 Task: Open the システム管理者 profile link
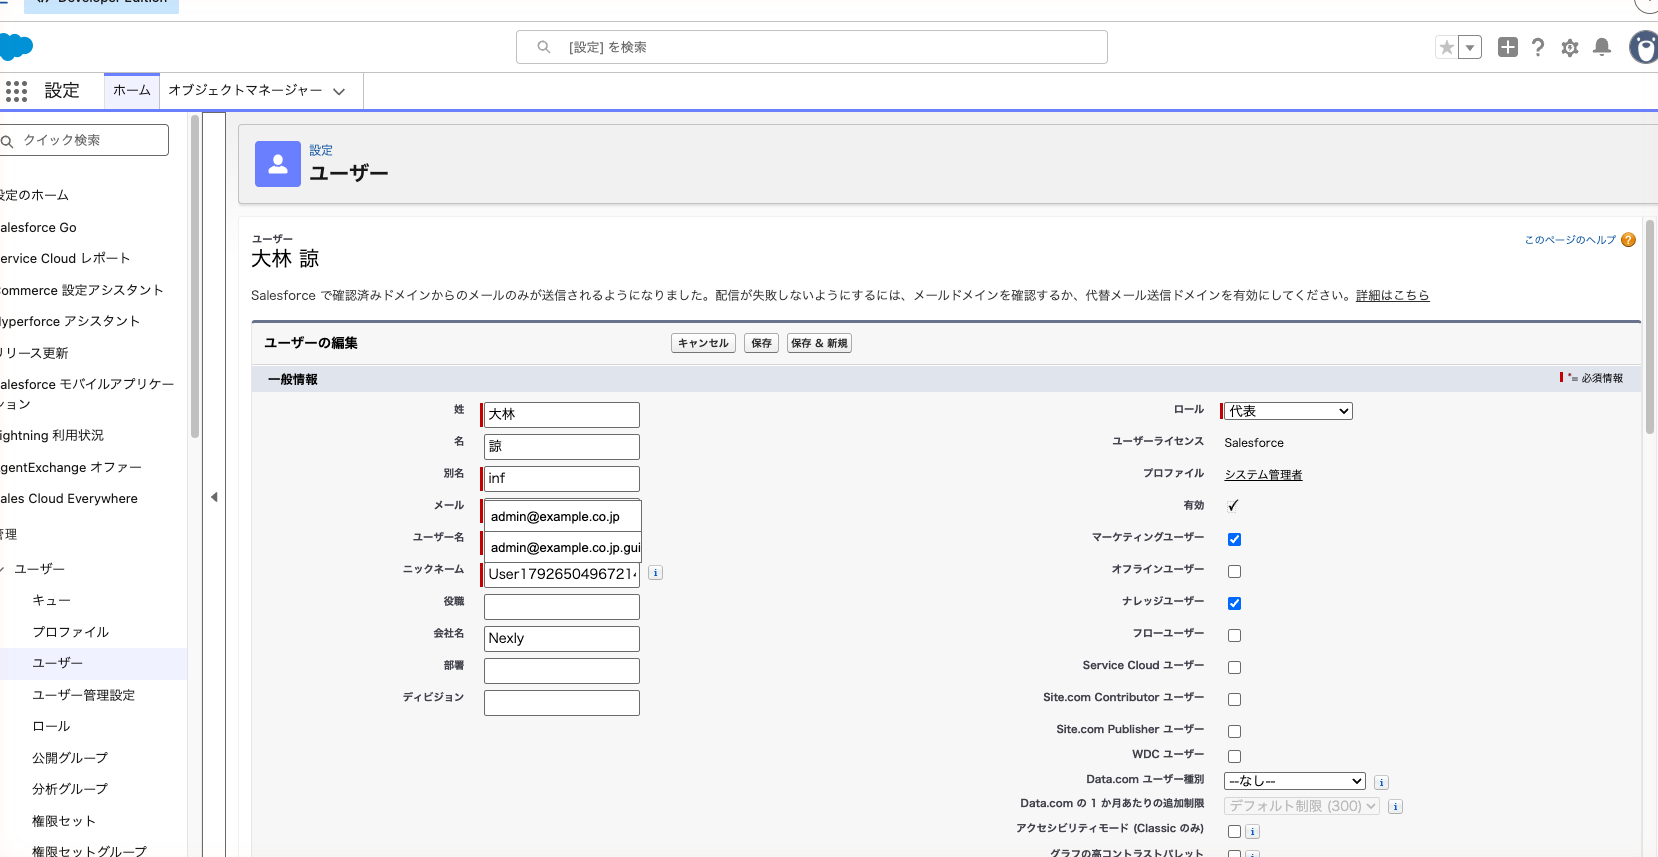[x=1263, y=475]
